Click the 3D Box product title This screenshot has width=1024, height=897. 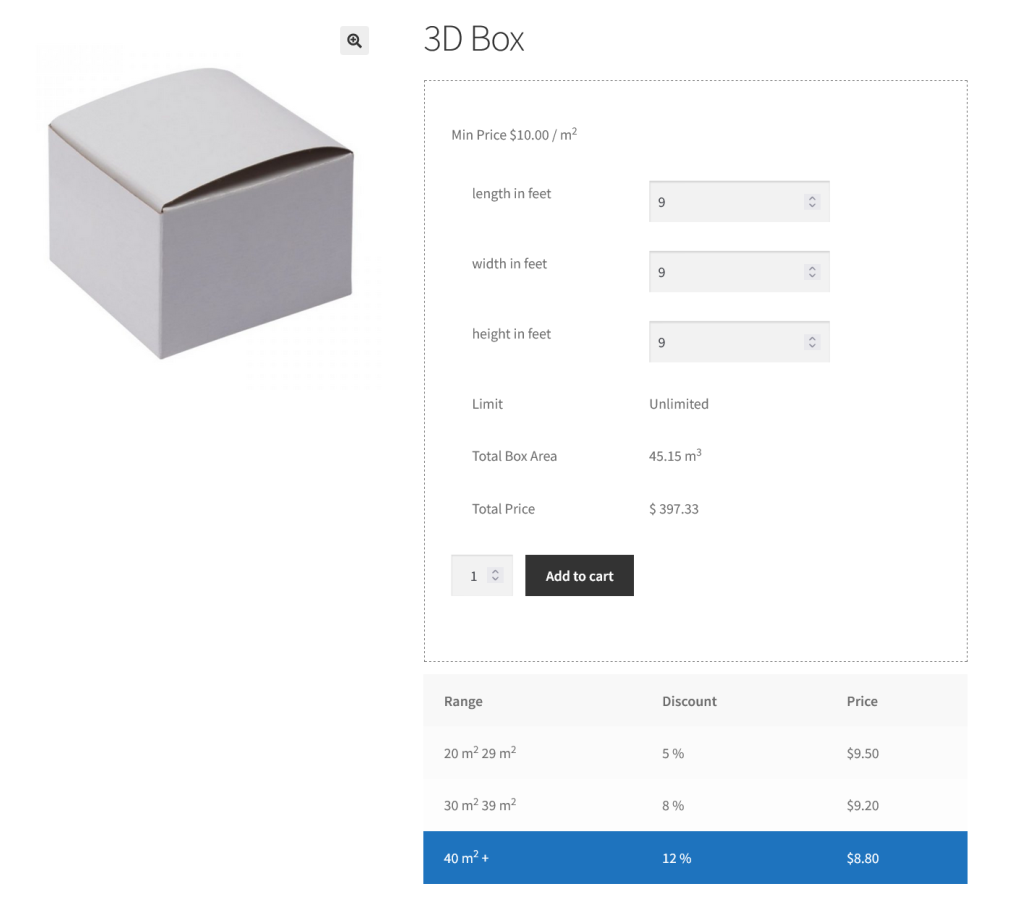tap(474, 39)
